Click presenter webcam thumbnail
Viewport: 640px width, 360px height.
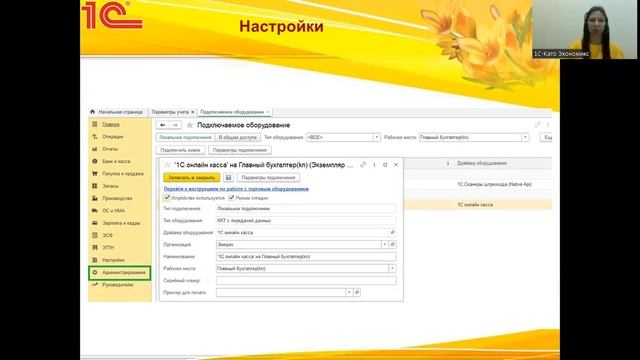pos(584,29)
